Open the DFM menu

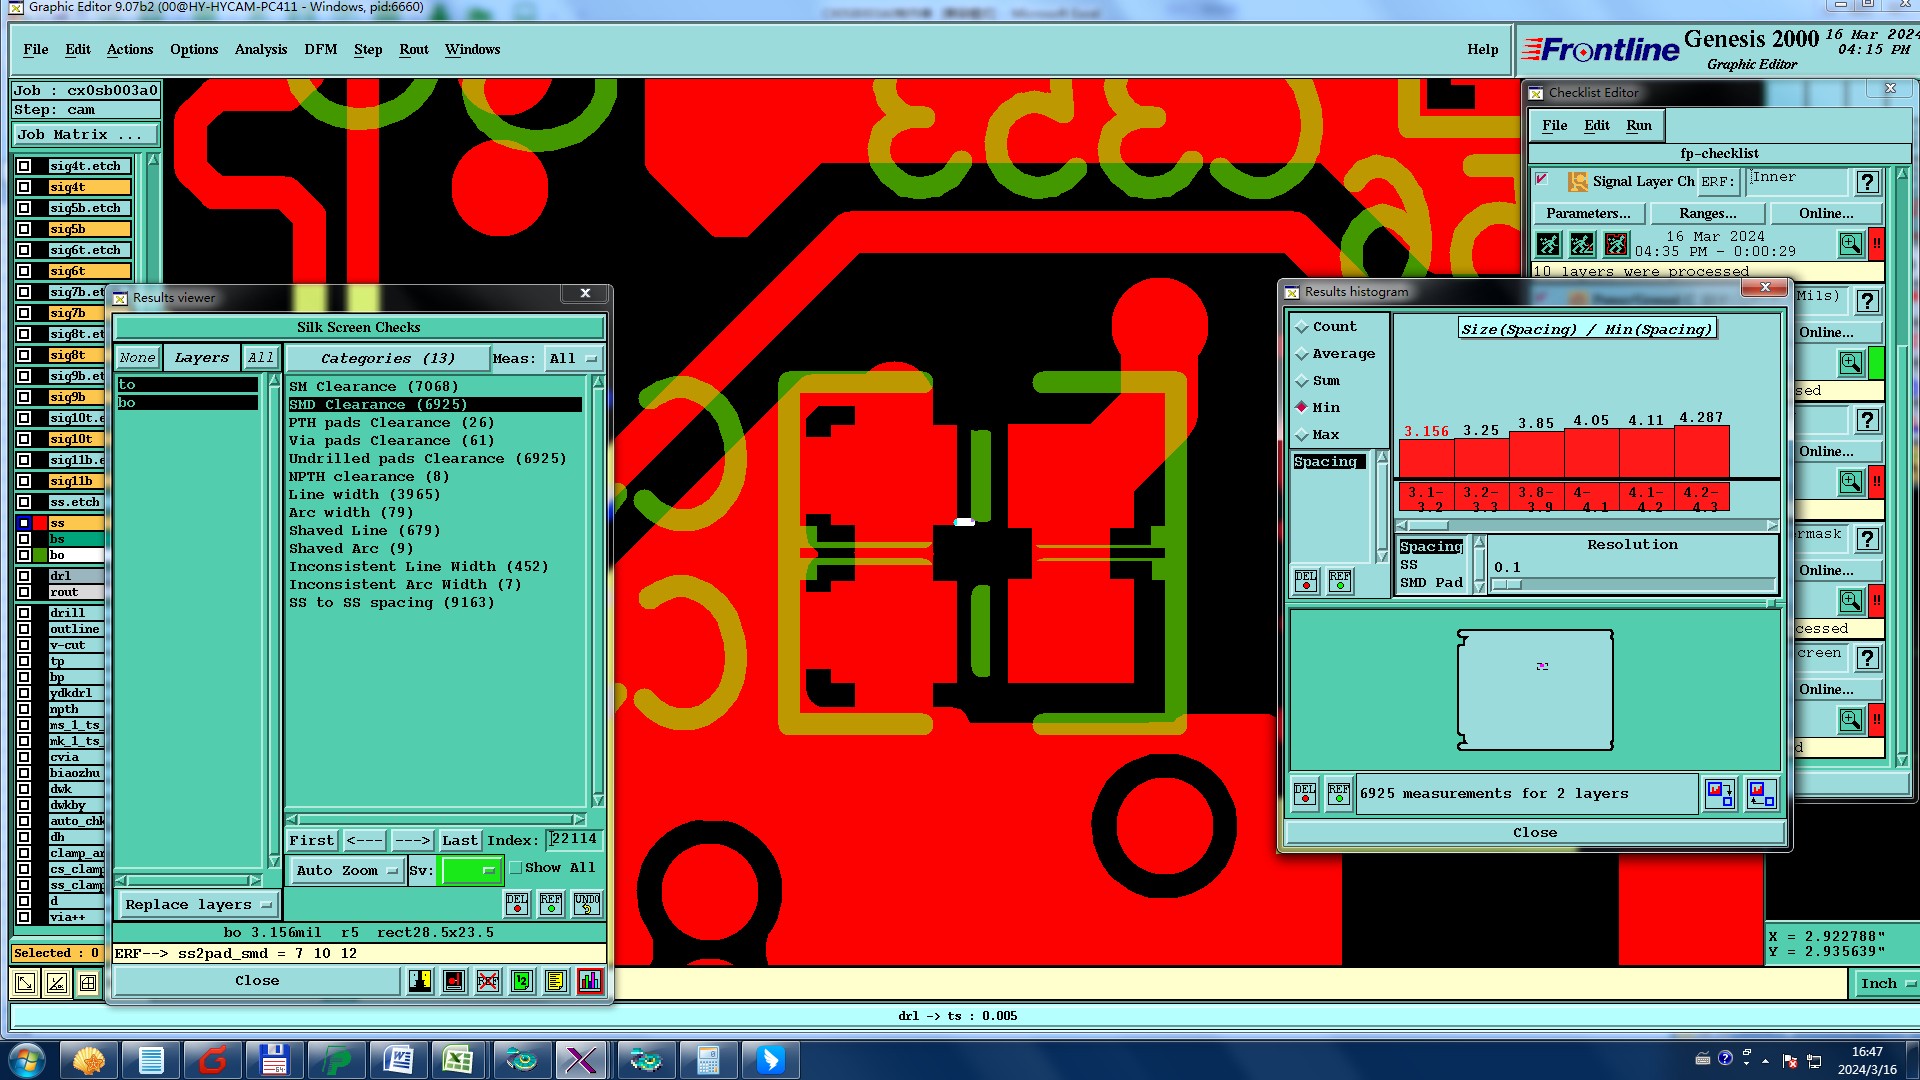click(320, 49)
